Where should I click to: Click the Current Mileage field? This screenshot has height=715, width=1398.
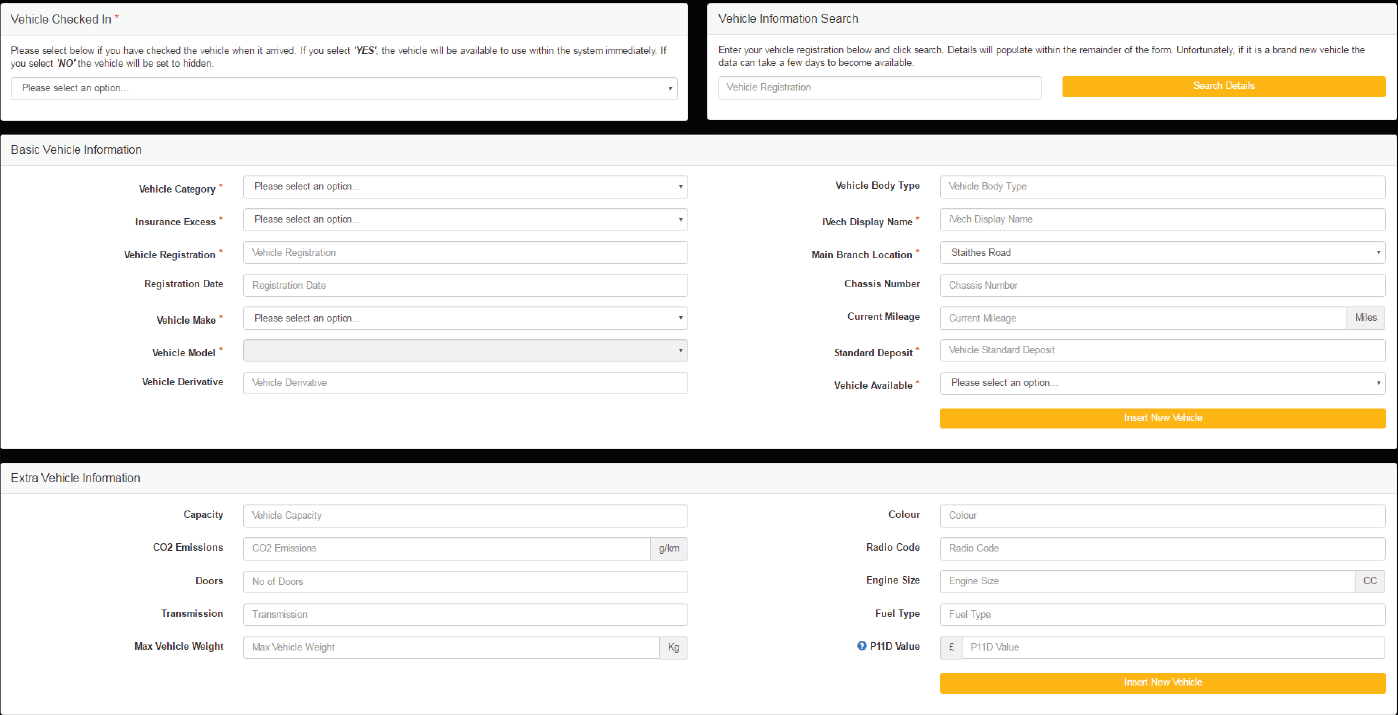pos(1142,319)
